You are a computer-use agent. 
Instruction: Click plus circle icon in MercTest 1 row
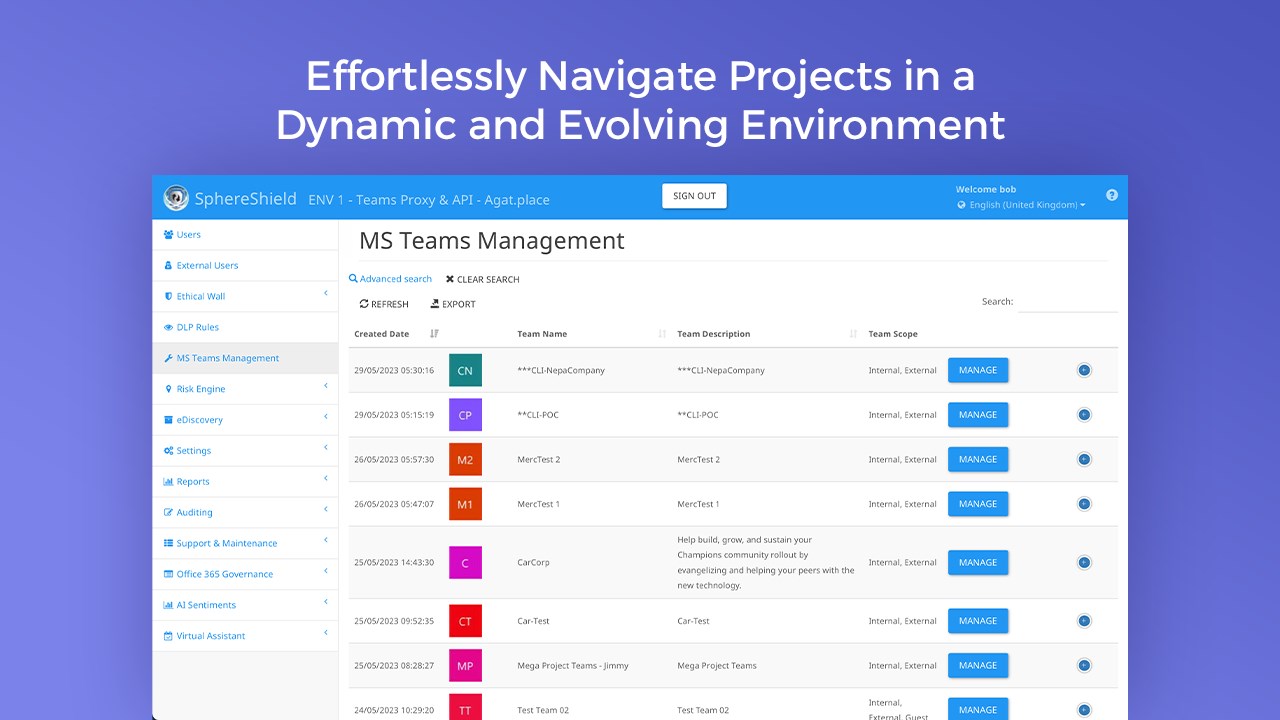[x=1084, y=504]
